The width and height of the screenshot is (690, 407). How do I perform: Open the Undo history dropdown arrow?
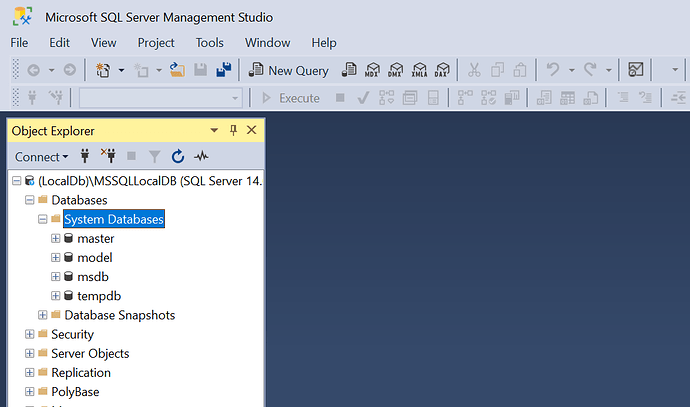[571, 70]
